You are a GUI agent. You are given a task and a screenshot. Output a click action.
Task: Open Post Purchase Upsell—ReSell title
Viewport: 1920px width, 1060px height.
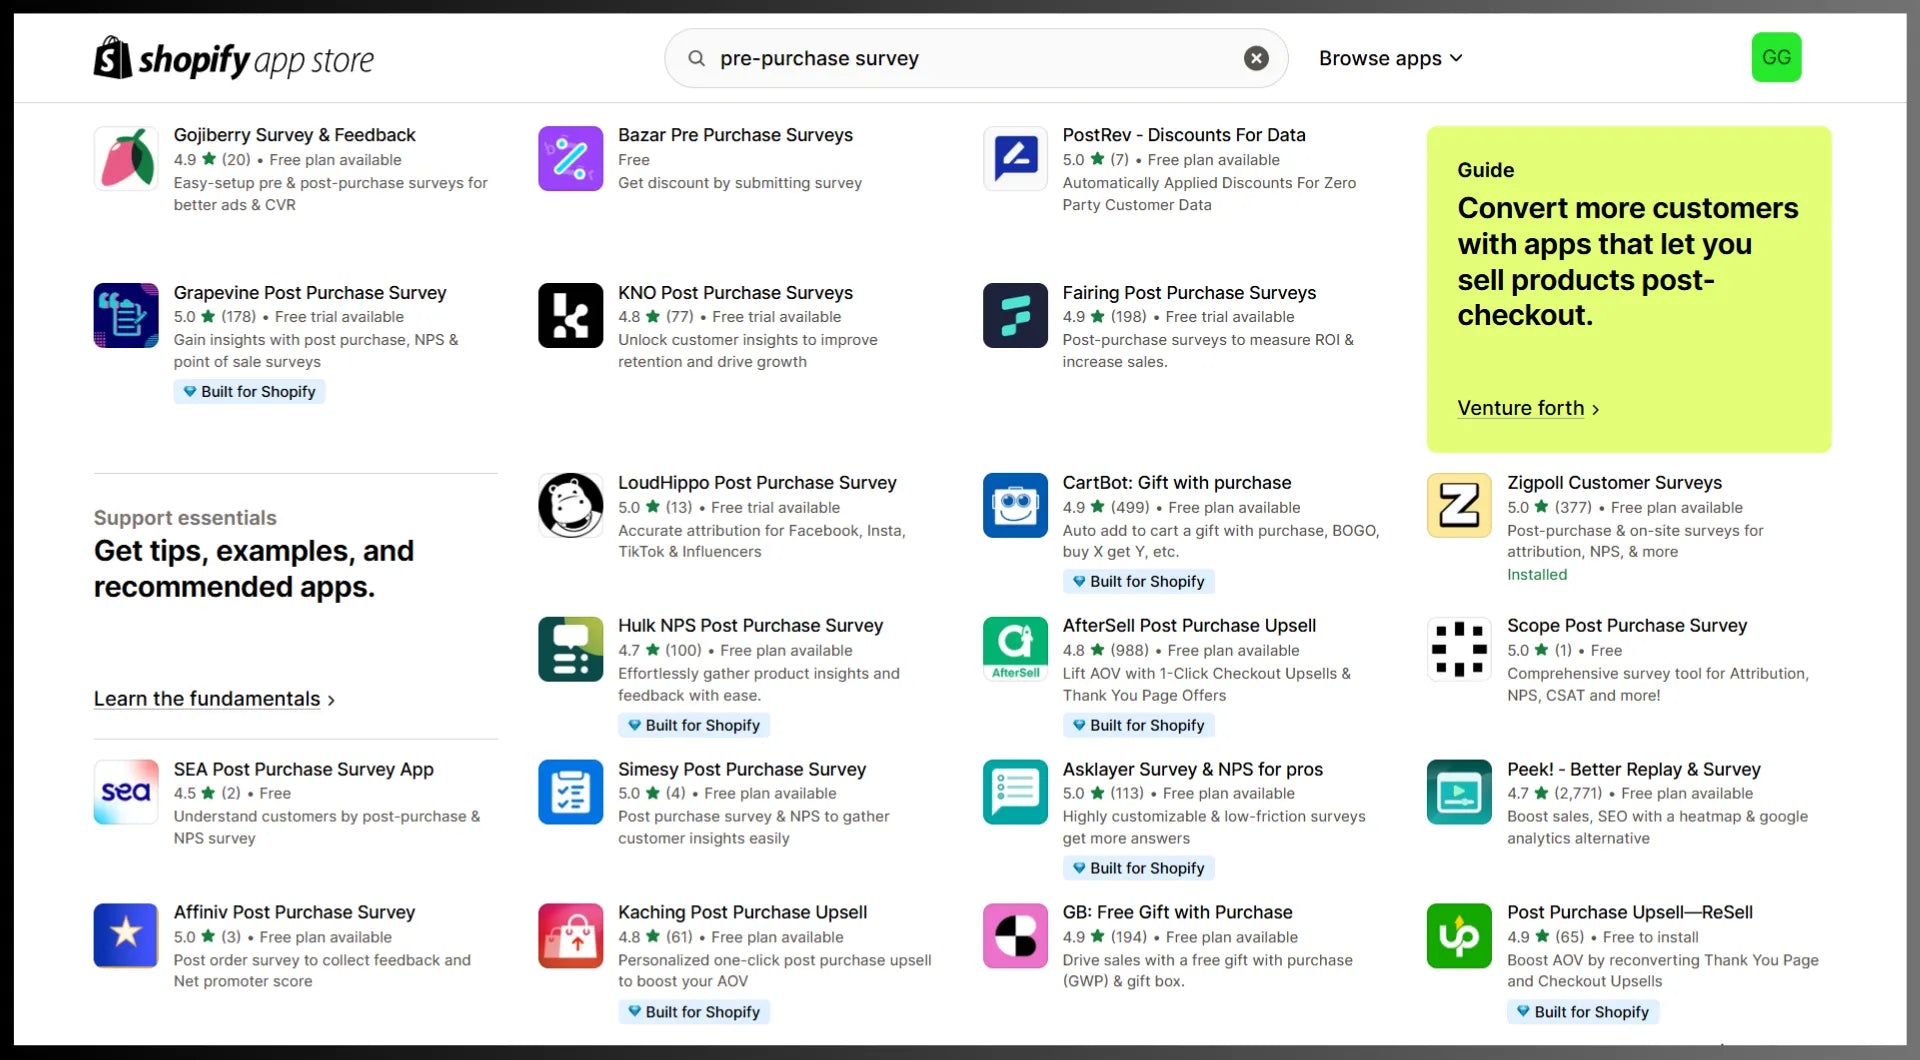click(1630, 913)
